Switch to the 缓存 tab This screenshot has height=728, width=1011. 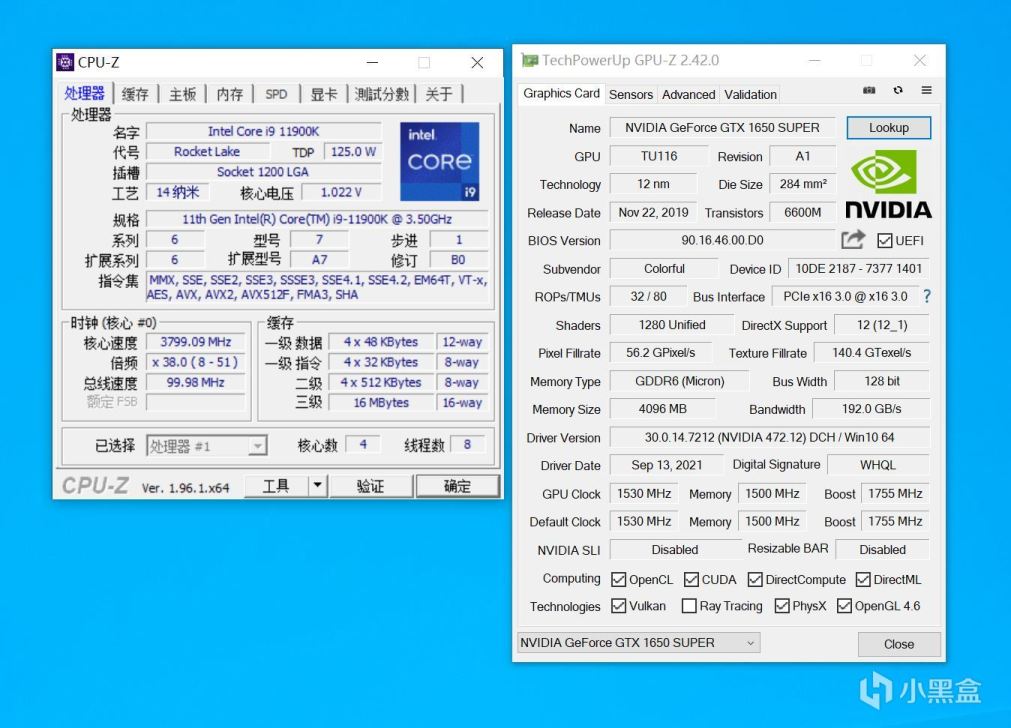[135, 94]
